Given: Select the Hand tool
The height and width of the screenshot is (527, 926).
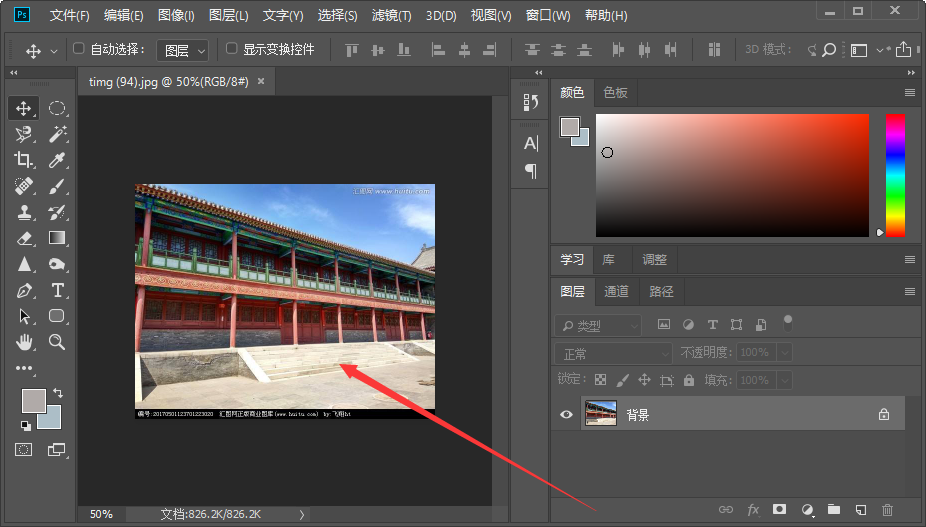Looking at the screenshot, I should click(x=24, y=341).
